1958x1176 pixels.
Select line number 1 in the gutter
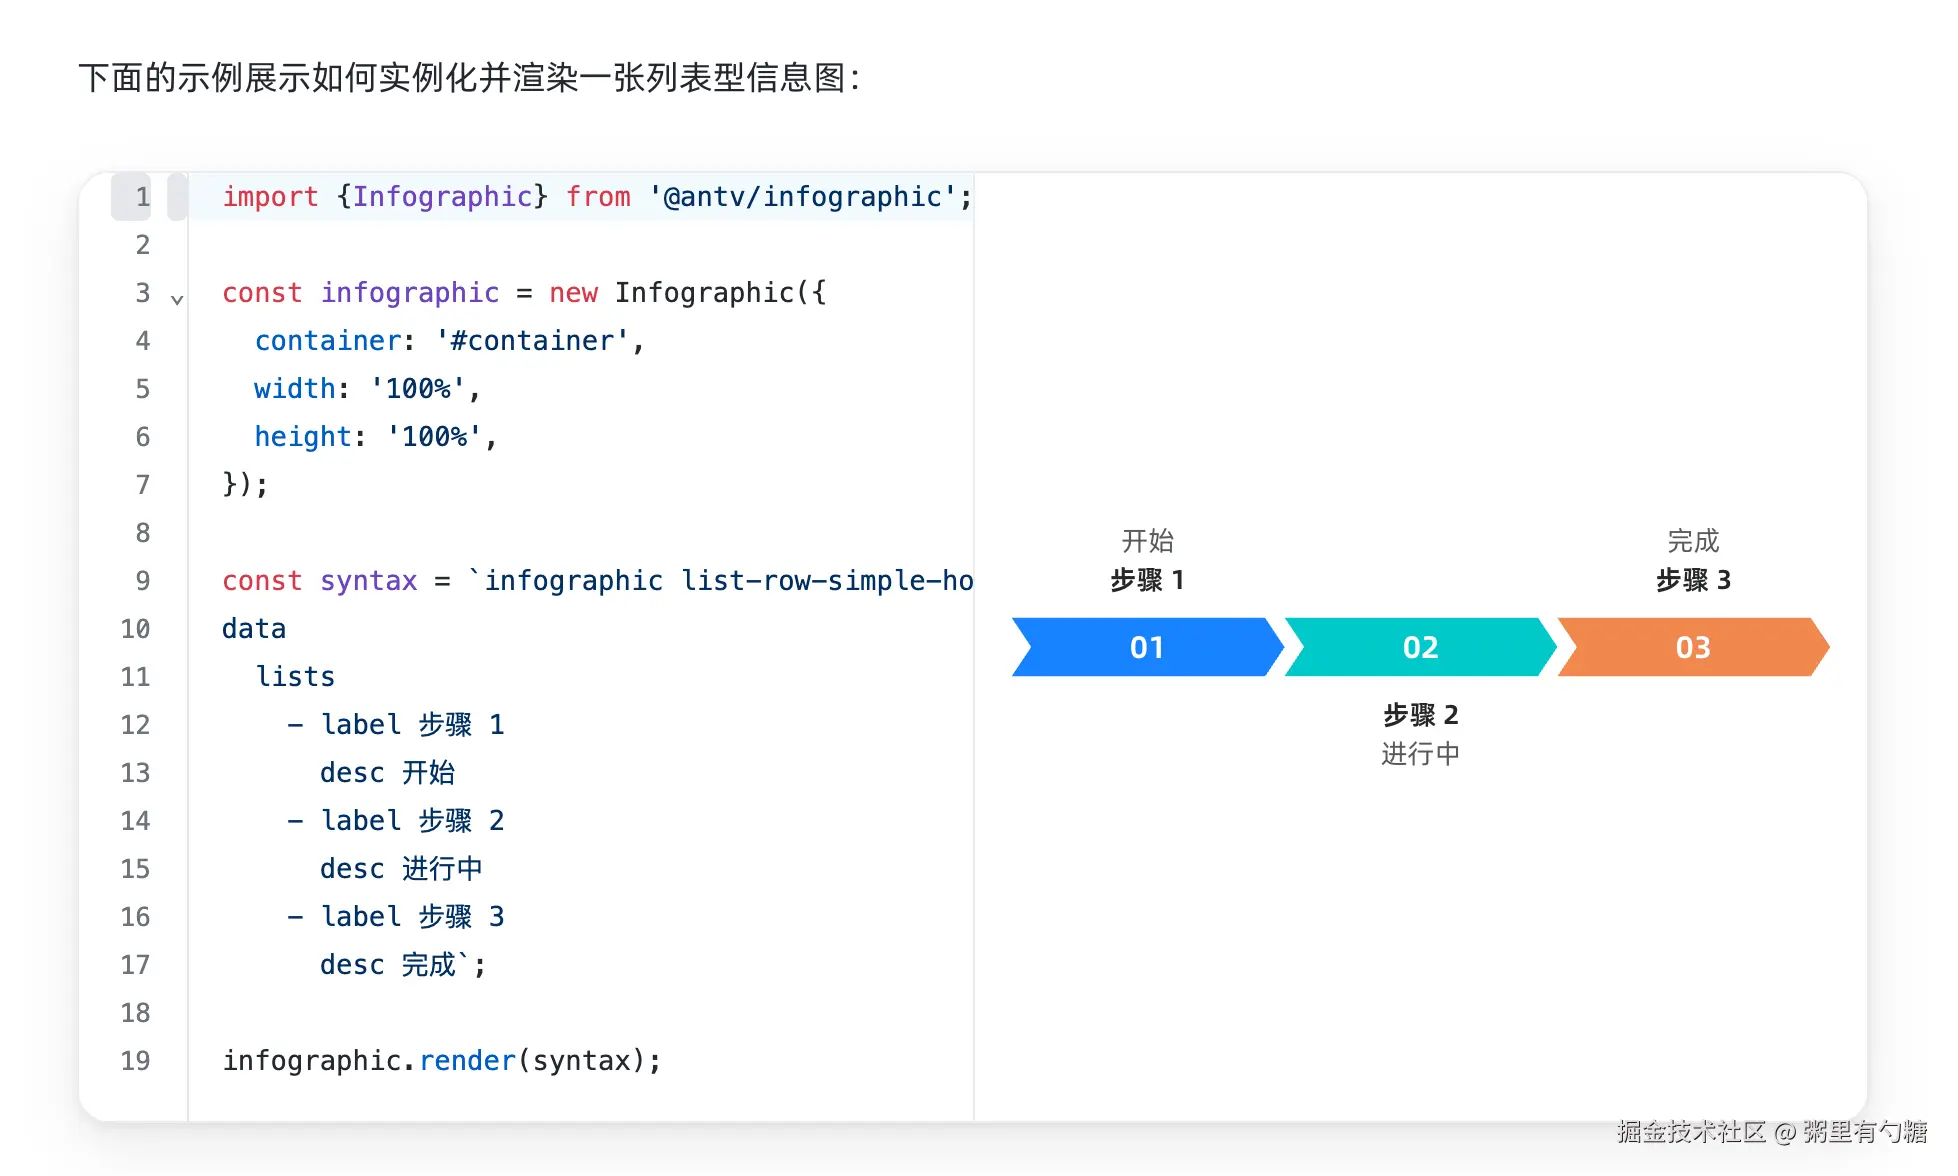tap(143, 197)
